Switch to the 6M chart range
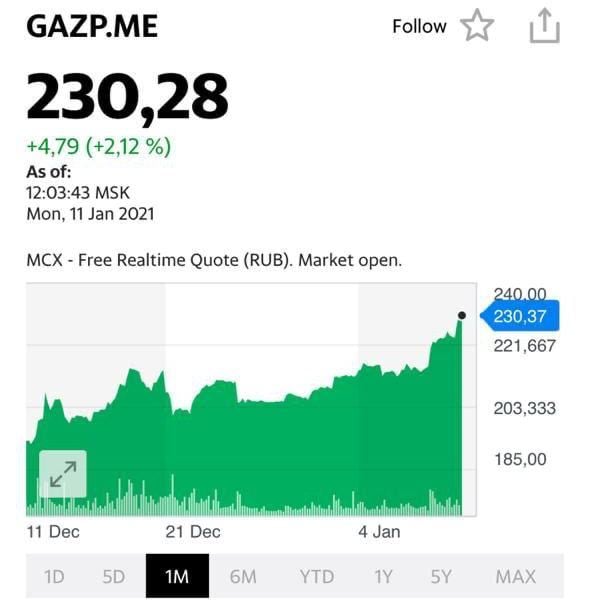589x601 pixels. point(243,576)
